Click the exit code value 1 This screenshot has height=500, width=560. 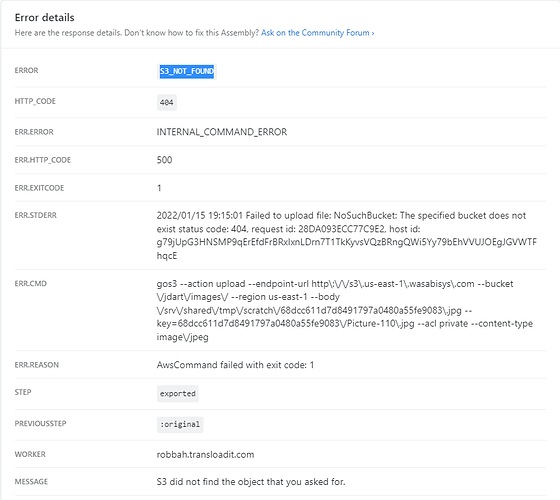pos(159,188)
